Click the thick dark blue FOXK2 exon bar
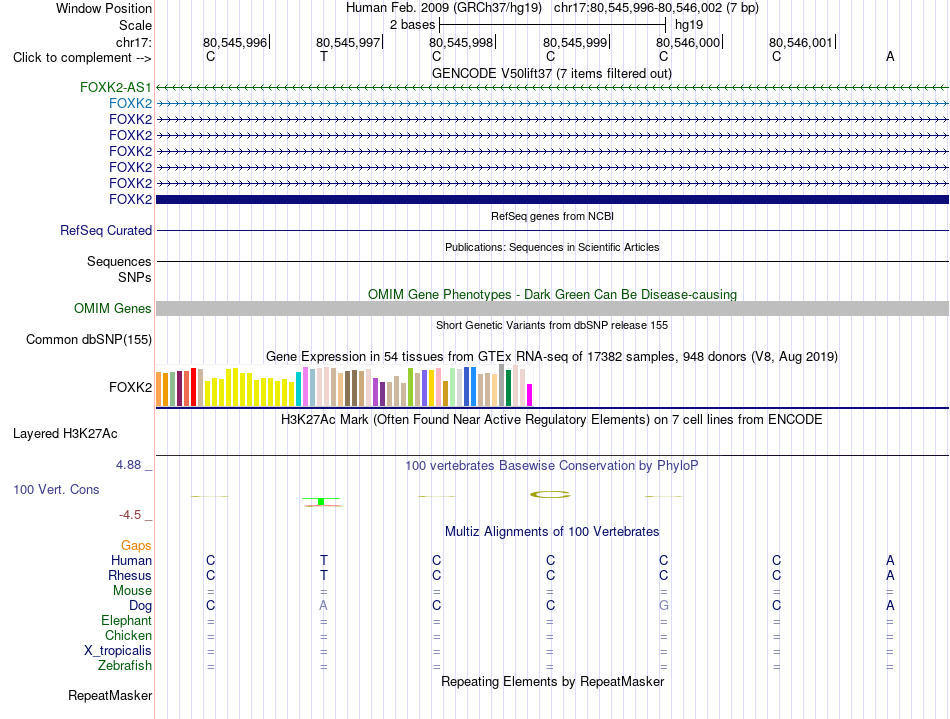This screenshot has width=950, height=719. click(x=552, y=199)
